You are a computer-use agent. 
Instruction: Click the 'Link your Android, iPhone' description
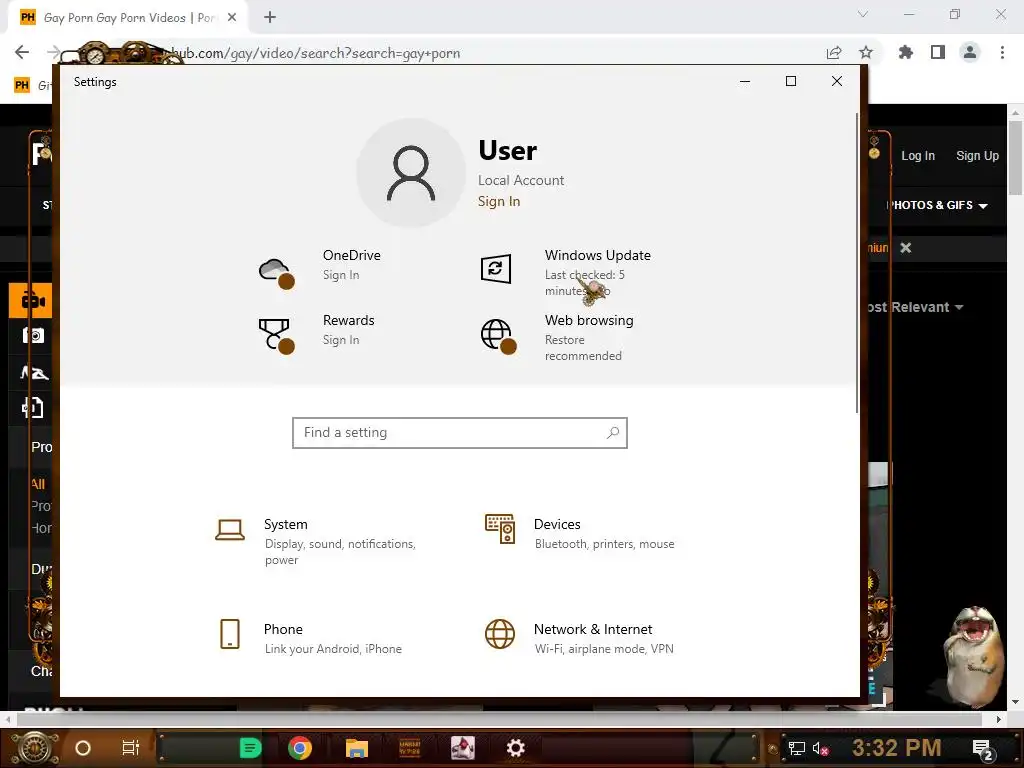pyautogui.click(x=333, y=648)
